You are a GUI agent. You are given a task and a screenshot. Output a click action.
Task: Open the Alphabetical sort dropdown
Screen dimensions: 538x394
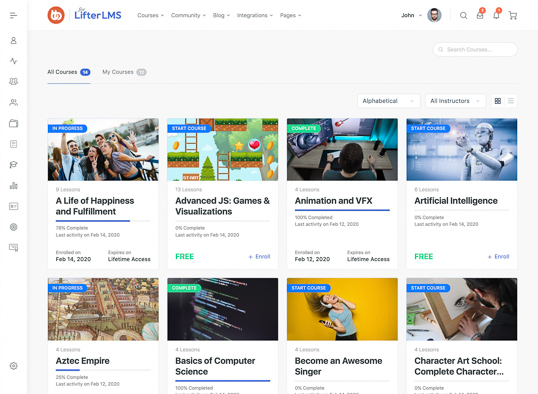click(x=389, y=101)
